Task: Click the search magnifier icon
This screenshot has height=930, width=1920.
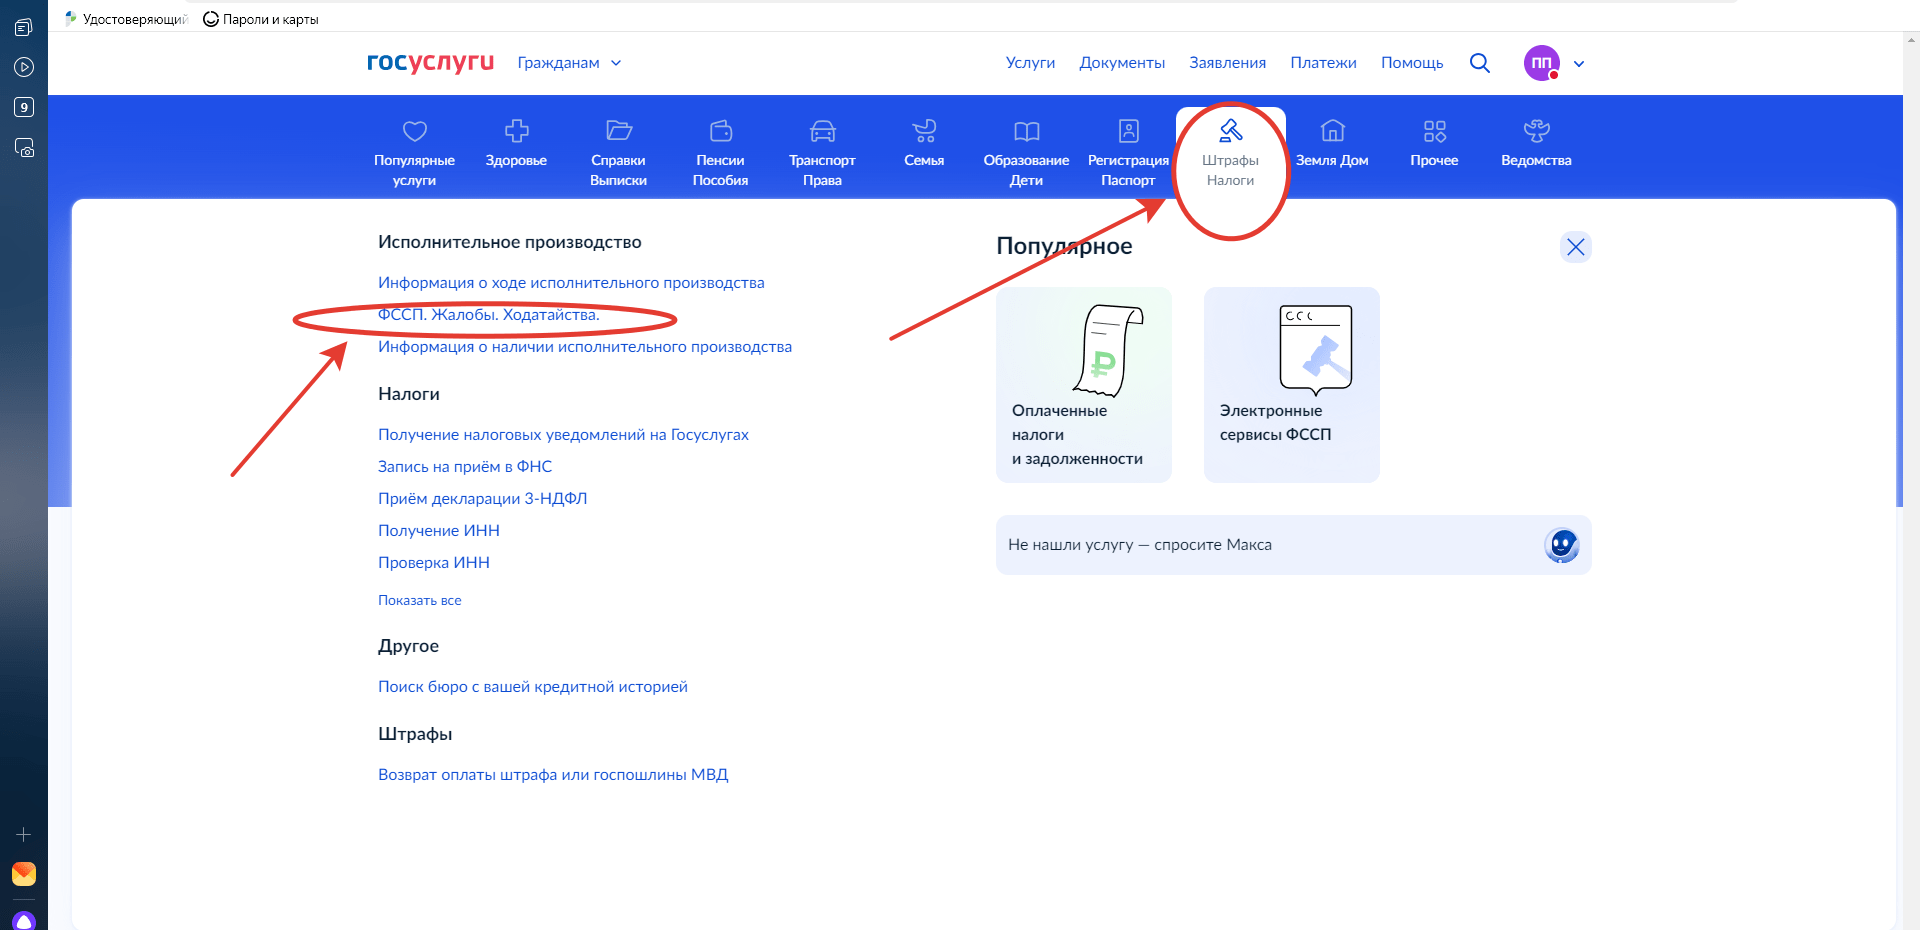Action: pyautogui.click(x=1480, y=63)
